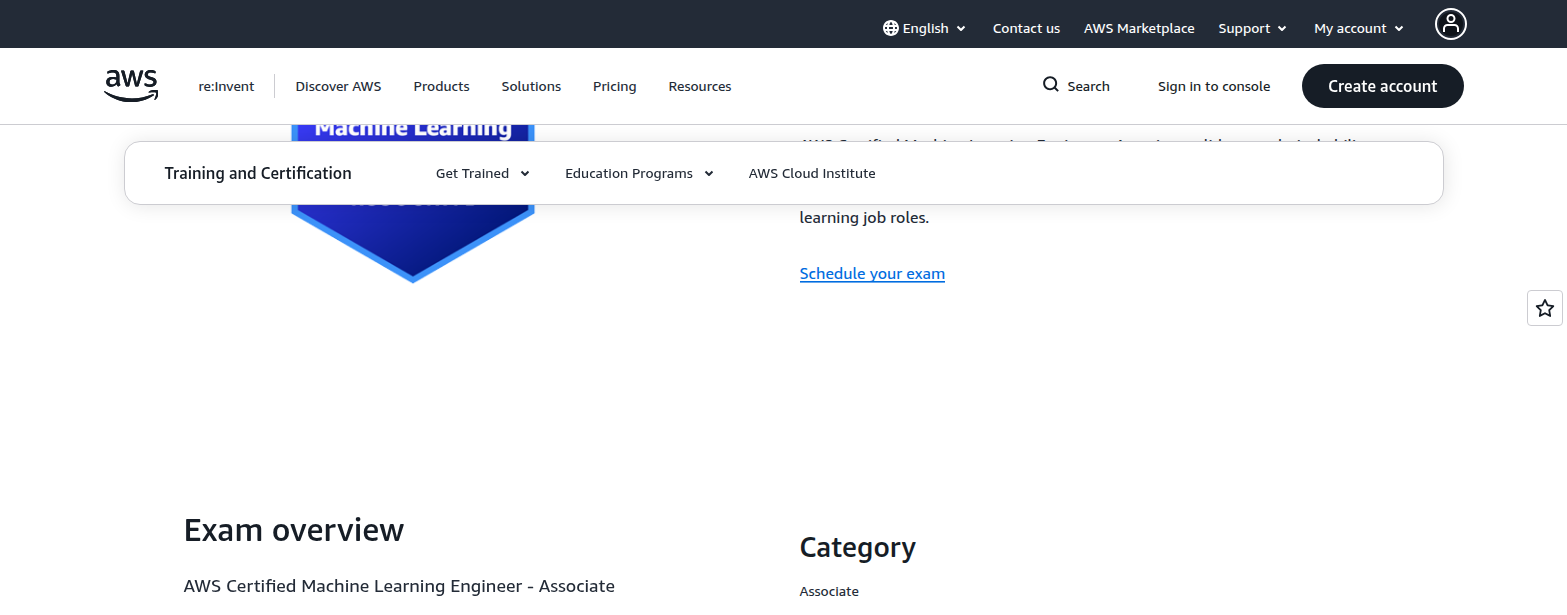Image resolution: width=1567 pixels, height=615 pixels.
Task: Select 'AWS Certified Machine Learning Engineer - Associate' text
Action: [x=399, y=586]
